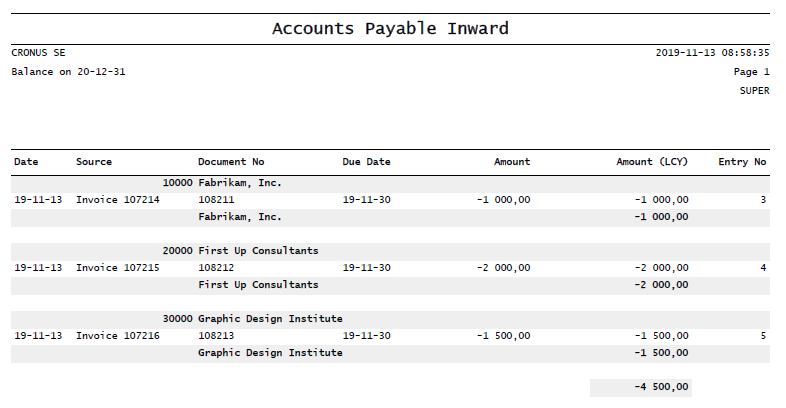The width and height of the screenshot is (786, 408).
Task: Click the date cell in the Invoice 107215 row
Action: click(x=38, y=268)
